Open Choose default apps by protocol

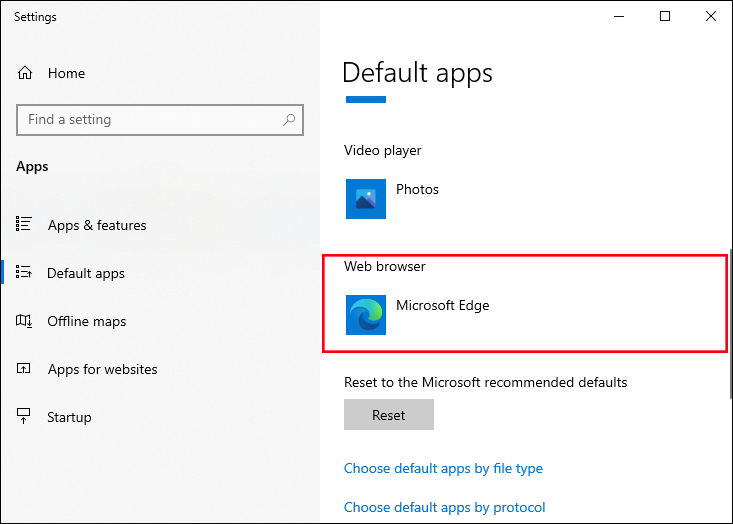[445, 507]
